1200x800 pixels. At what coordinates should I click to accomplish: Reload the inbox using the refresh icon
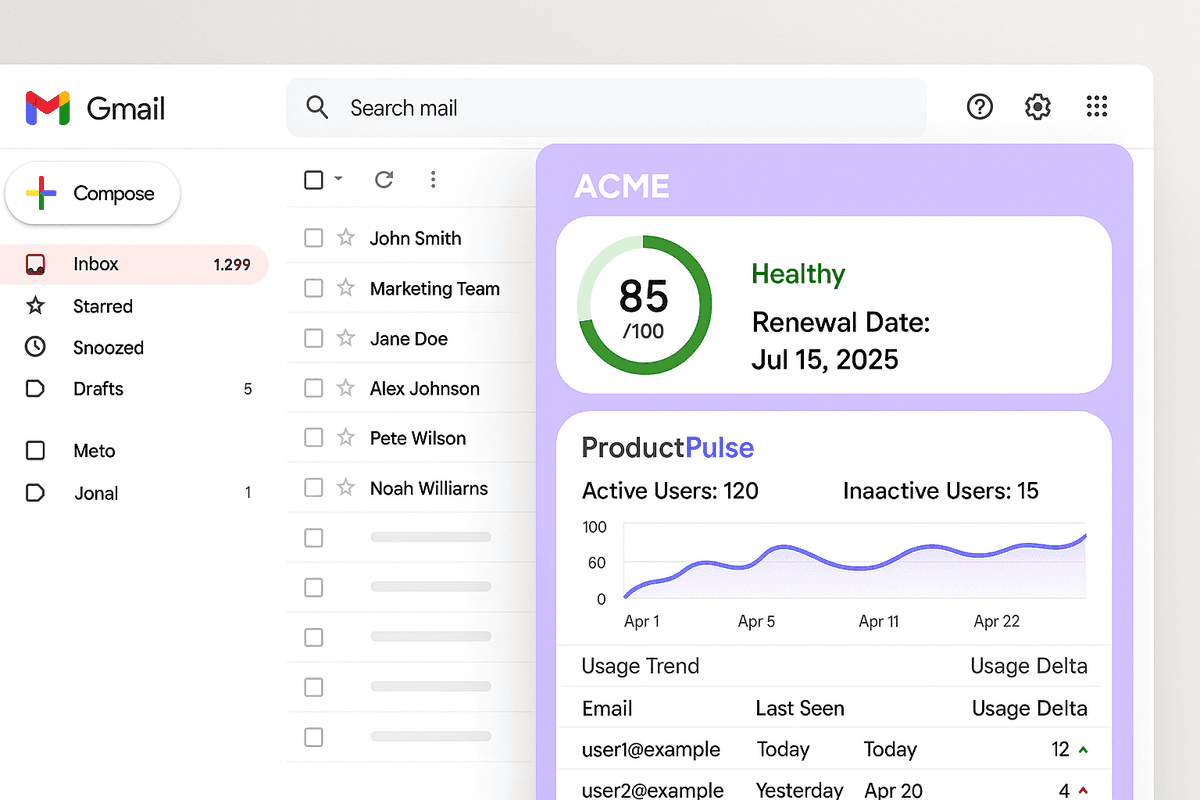[x=383, y=179]
